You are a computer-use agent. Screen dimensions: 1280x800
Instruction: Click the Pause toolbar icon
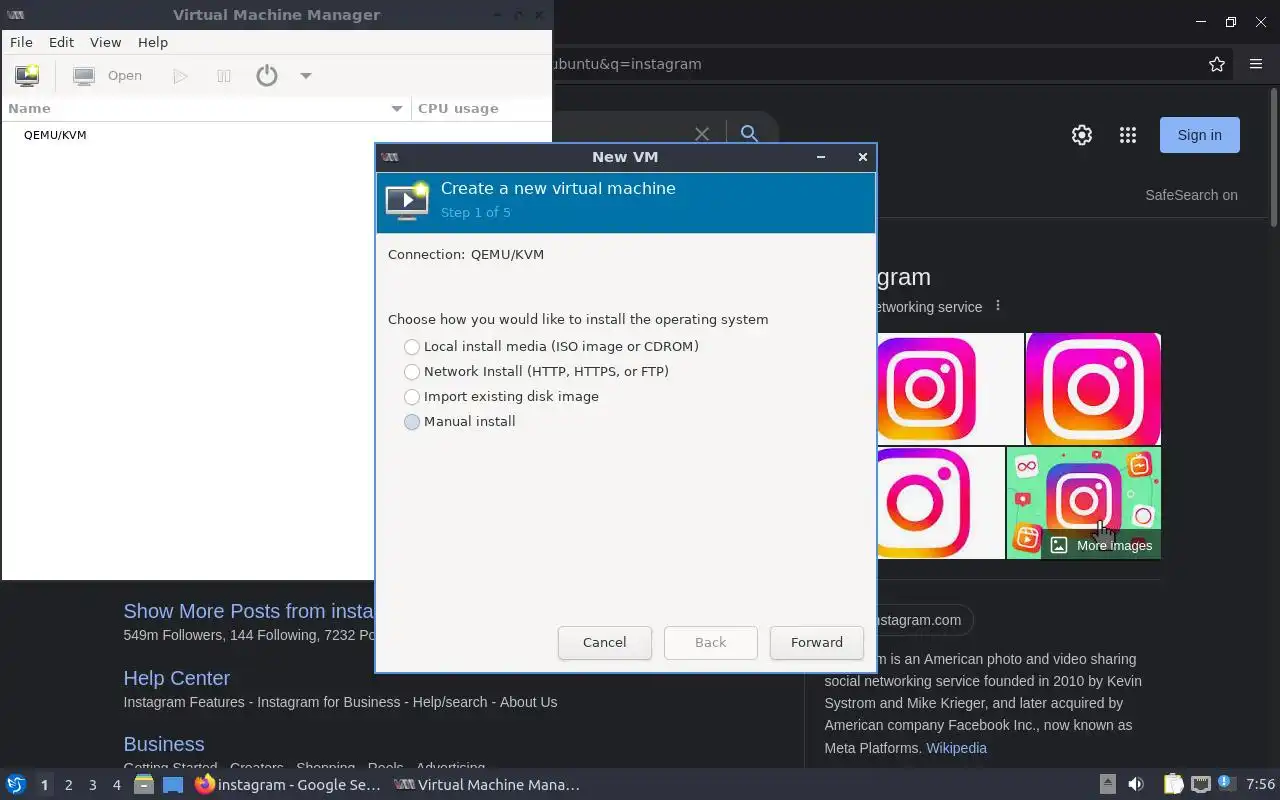point(224,75)
